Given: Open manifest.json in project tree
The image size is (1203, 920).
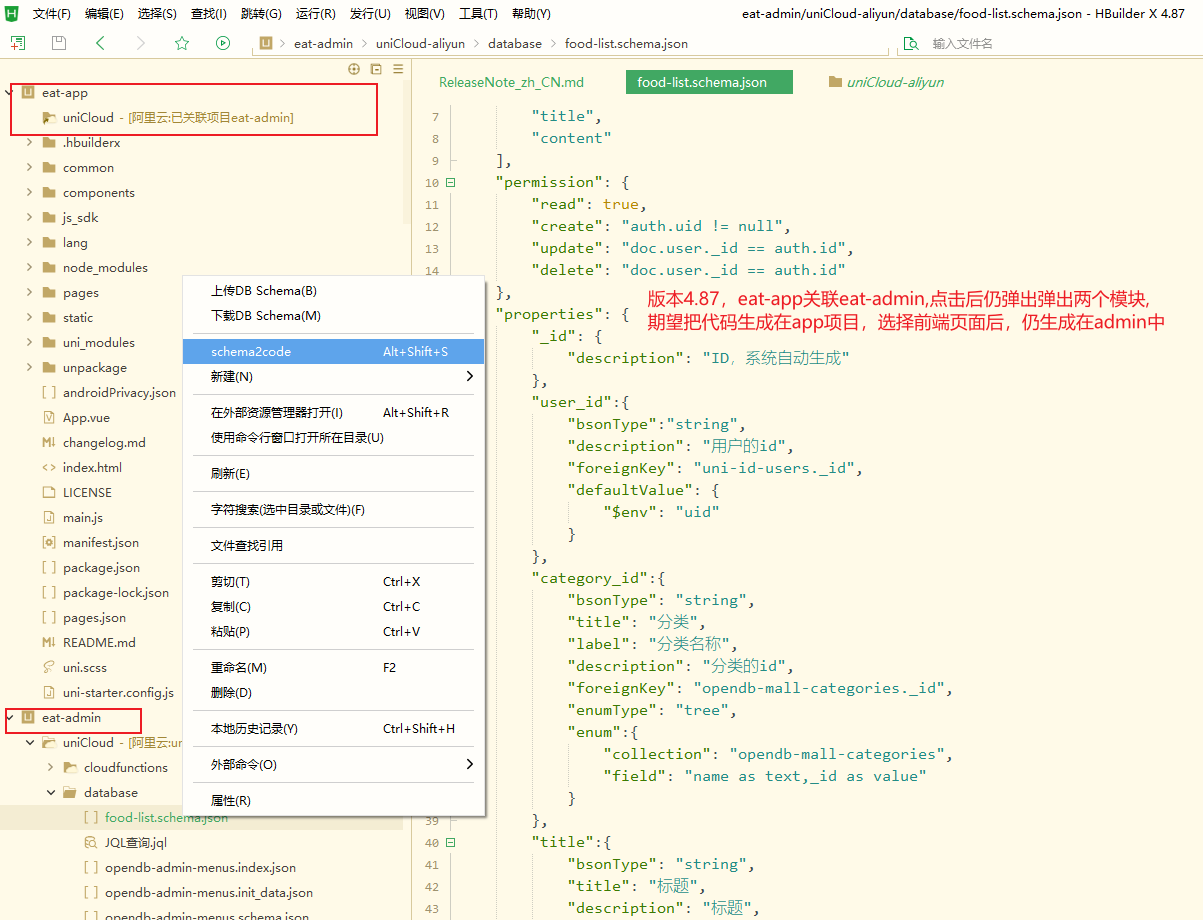Looking at the screenshot, I should pyautogui.click(x=100, y=543).
